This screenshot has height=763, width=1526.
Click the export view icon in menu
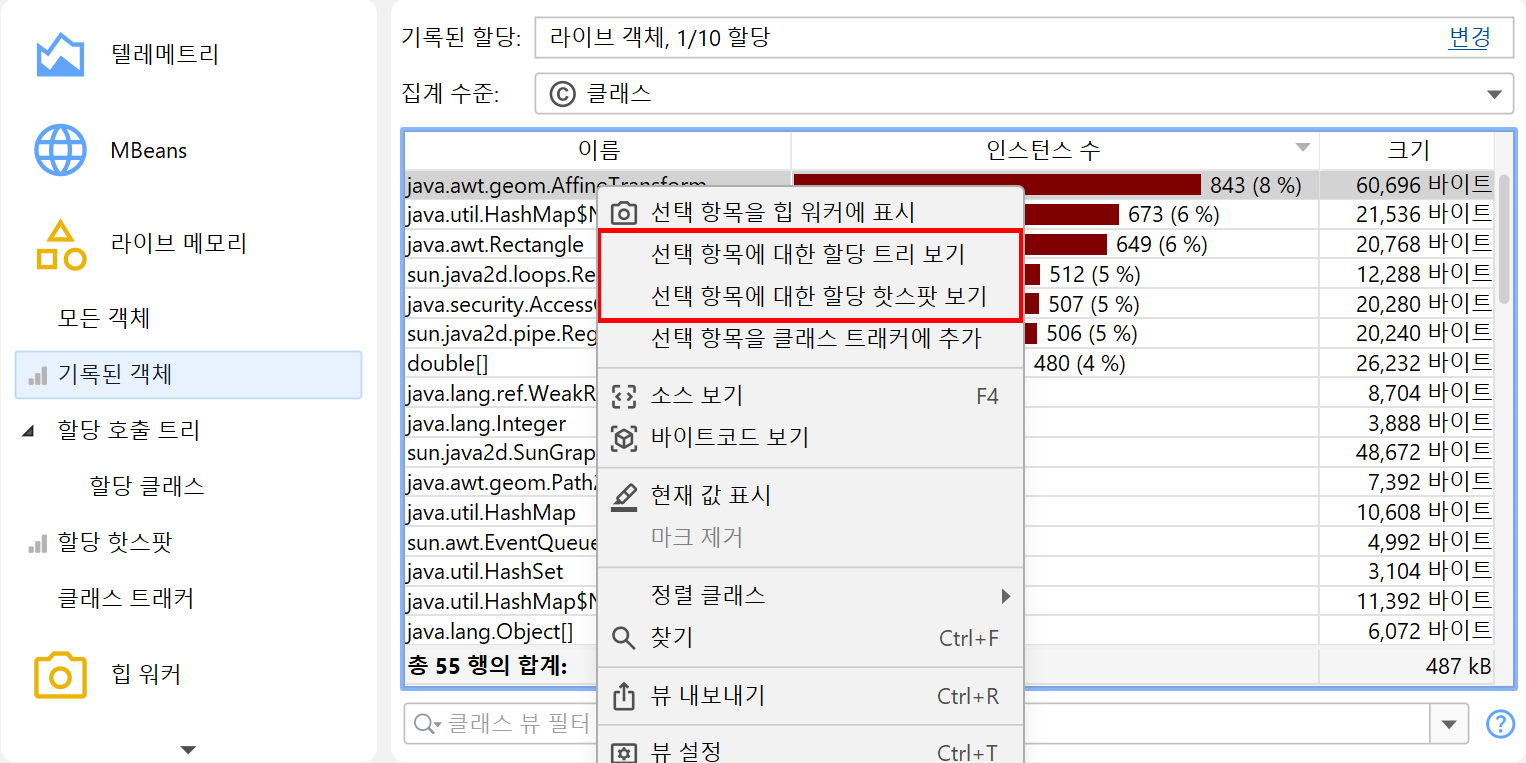point(624,696)
